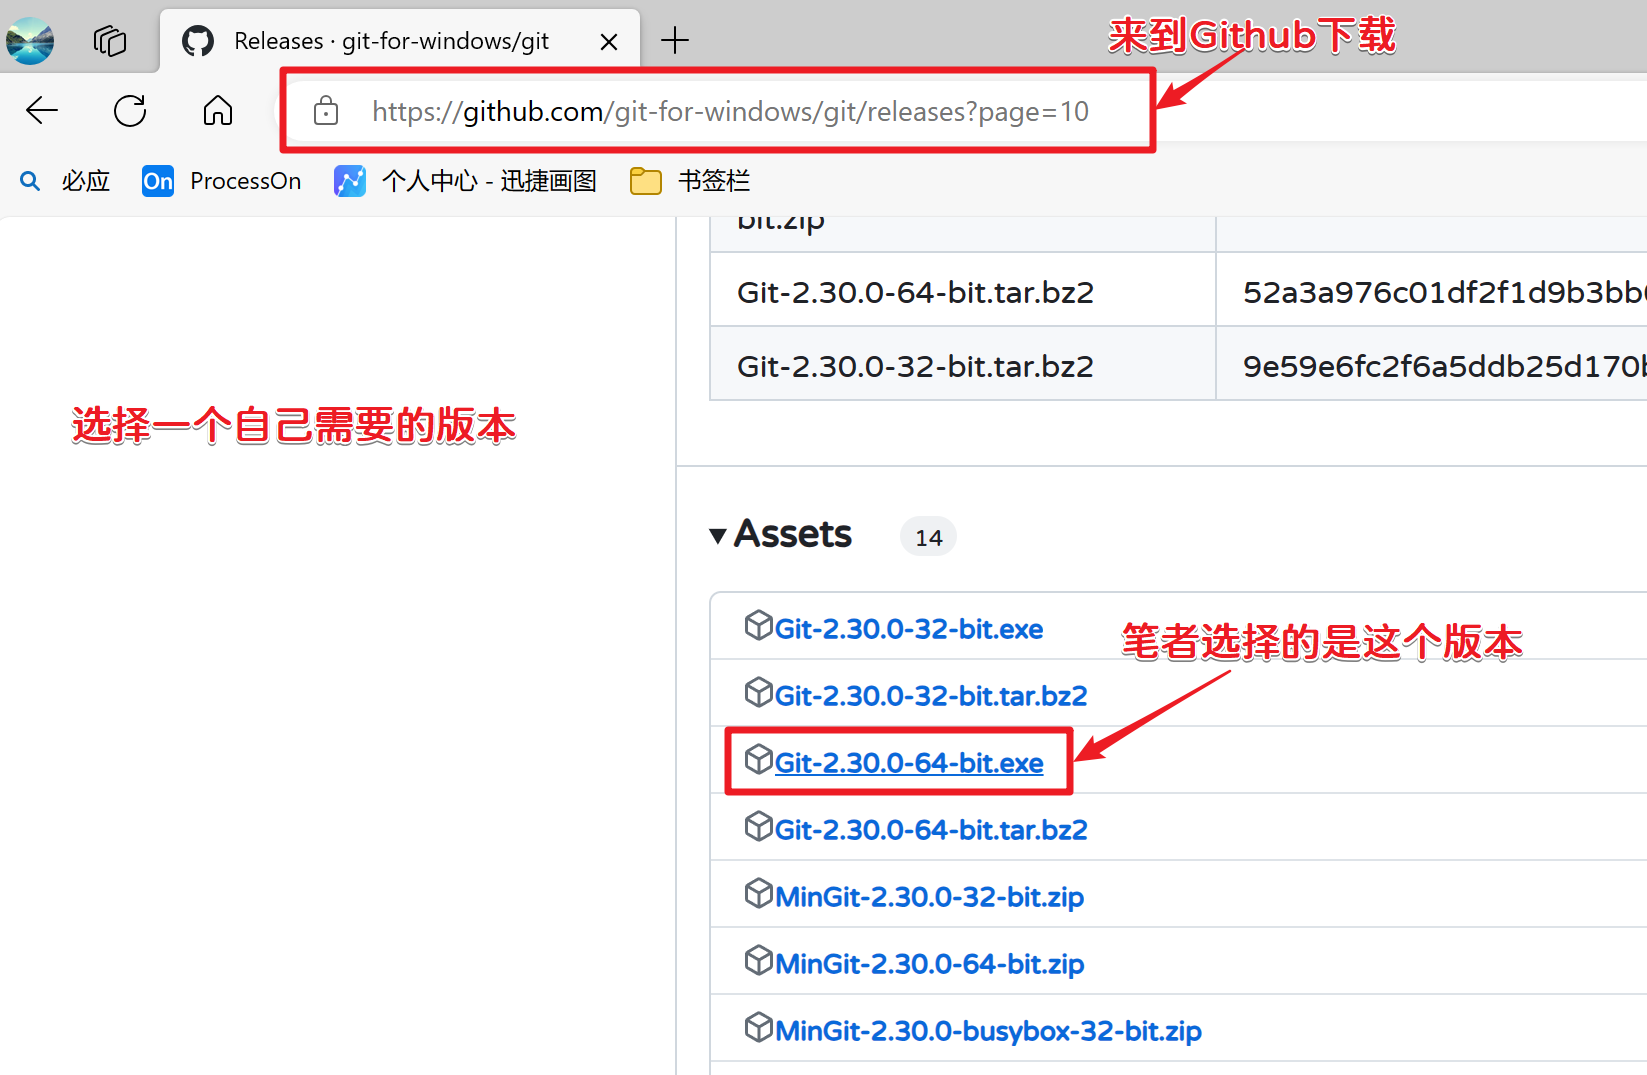Select table cell Git-2.30.0-64-bit.tar.bz2
This screenshot has width=1647, height=1075.
coord(963,290)
